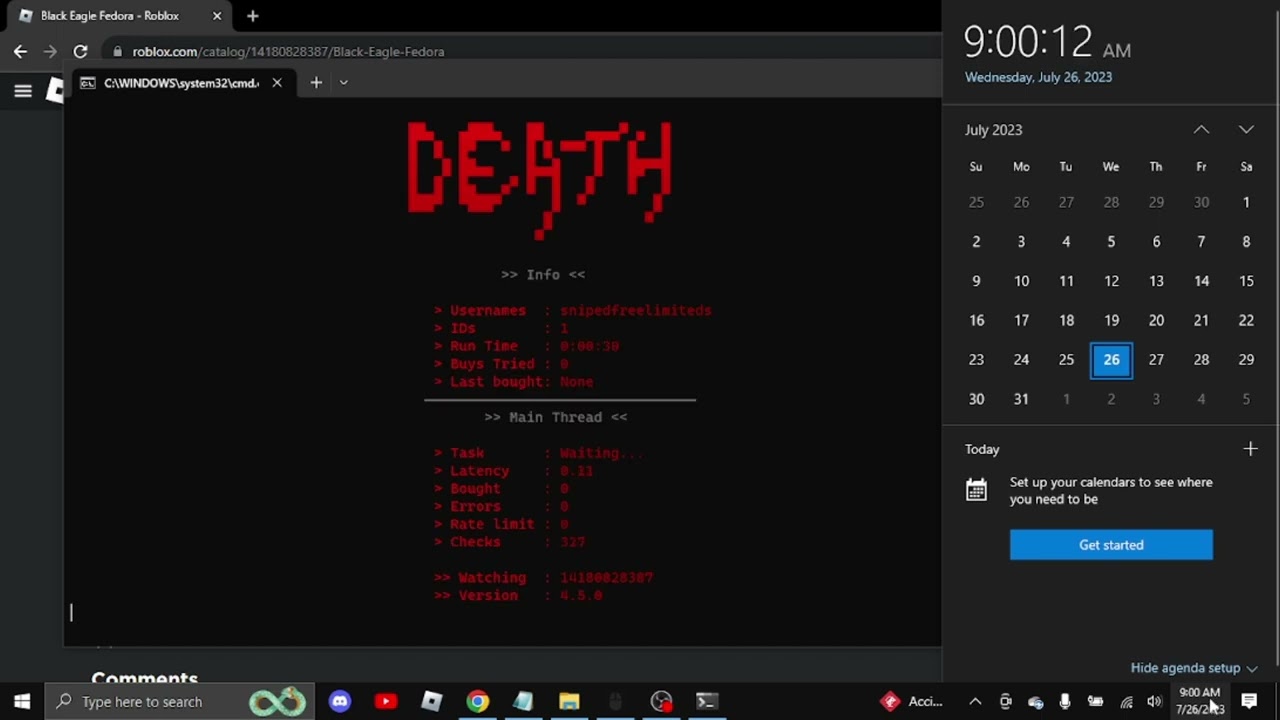The height and width of the screenshot is (720, 1280).
Task: Open File Explorer folder icon in taskbar
Action: point(569,702)
